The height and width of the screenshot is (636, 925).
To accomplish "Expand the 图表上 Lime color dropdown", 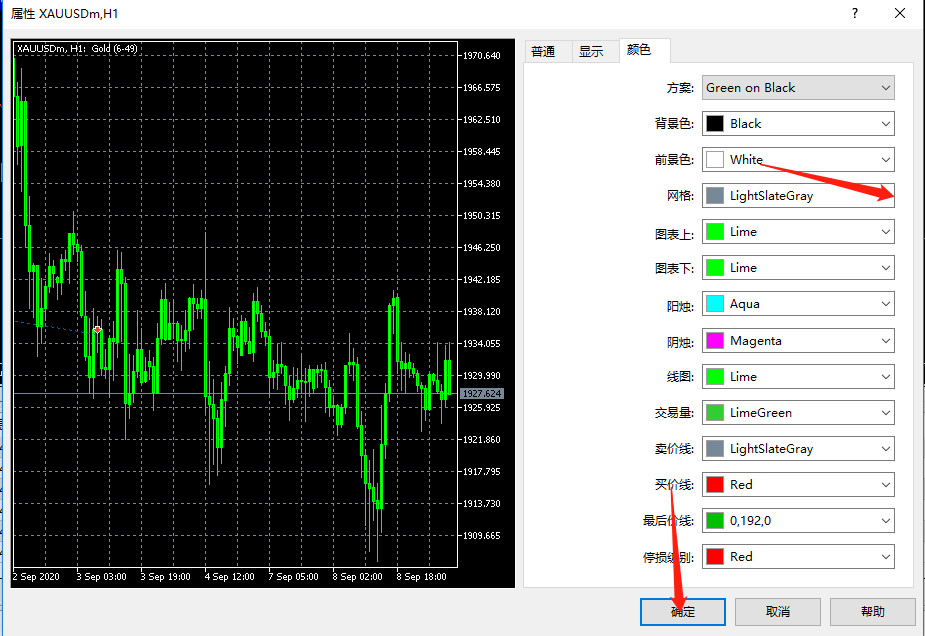I will coord(798,231).
